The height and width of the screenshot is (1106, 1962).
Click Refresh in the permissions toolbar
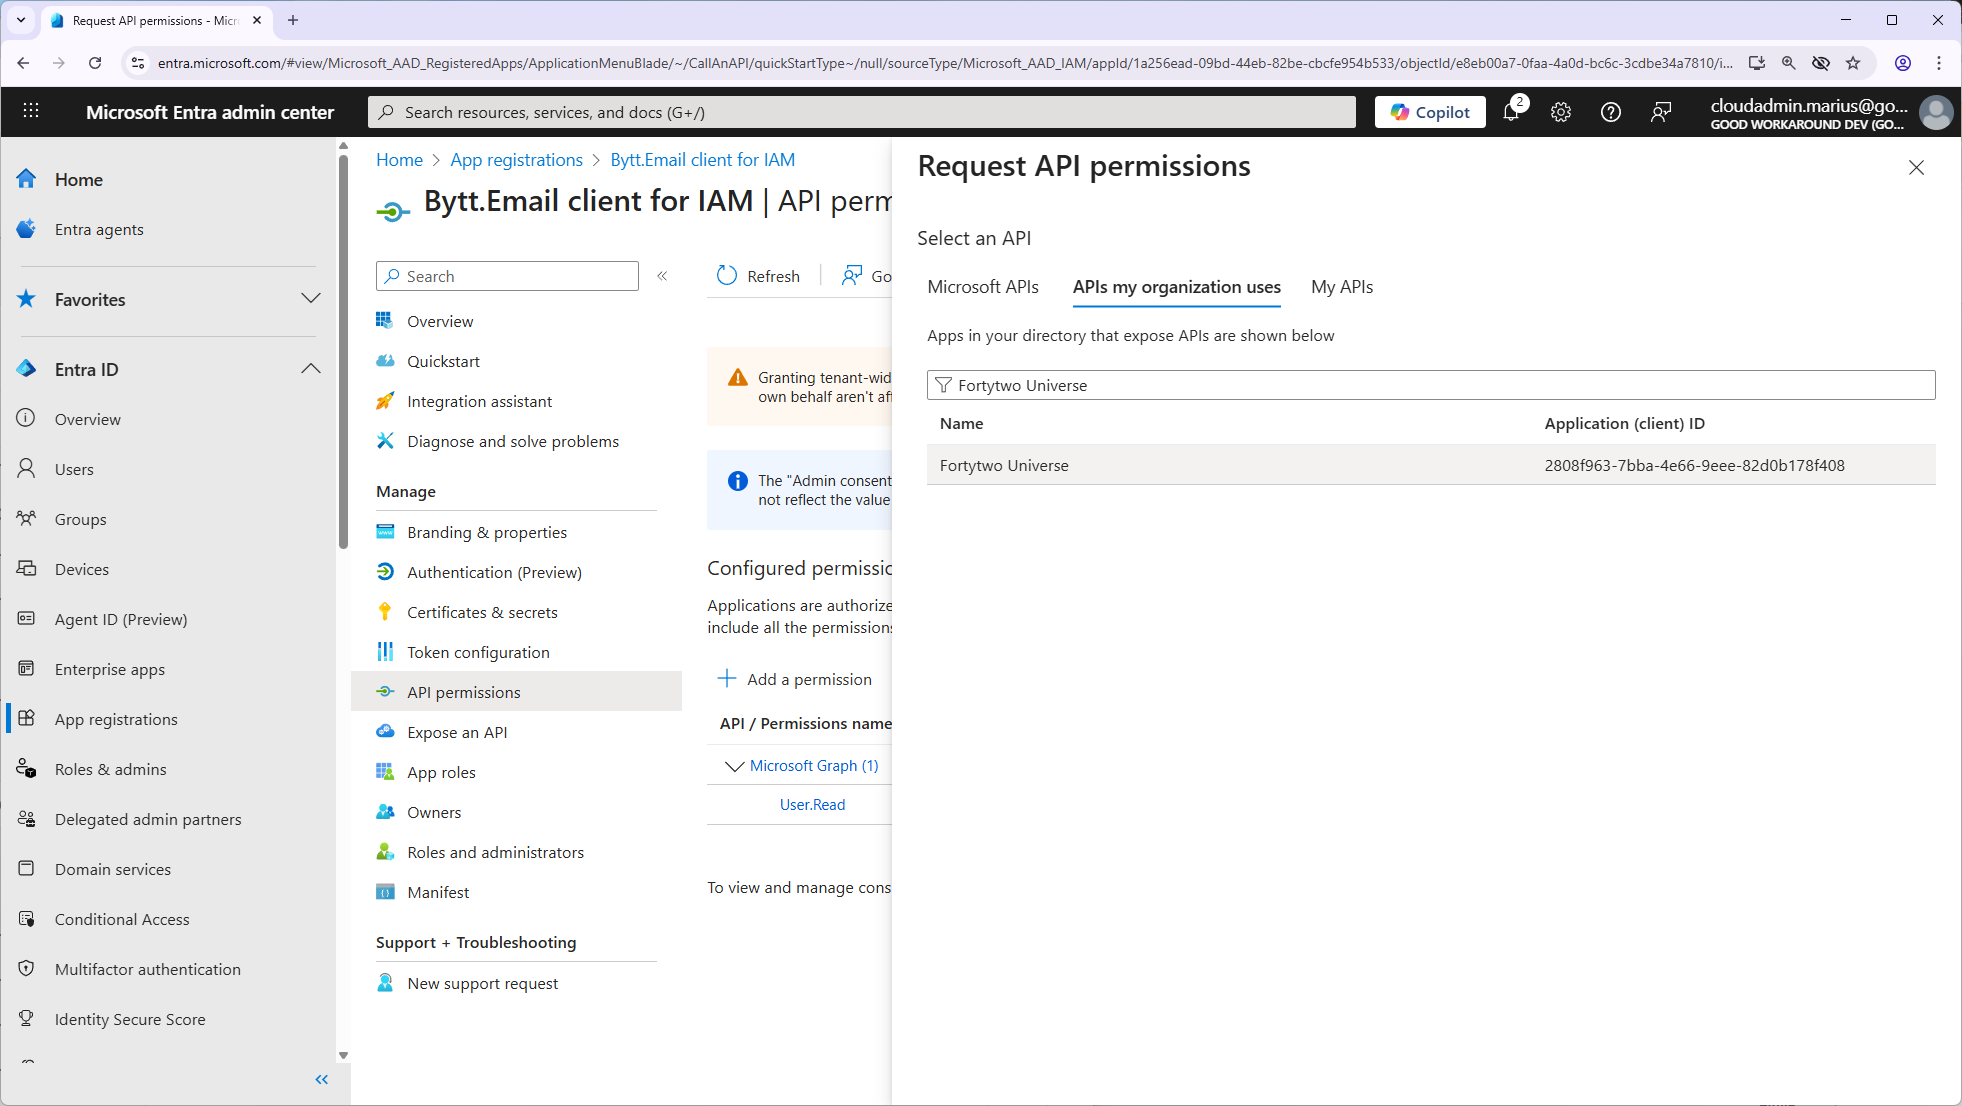758,276
